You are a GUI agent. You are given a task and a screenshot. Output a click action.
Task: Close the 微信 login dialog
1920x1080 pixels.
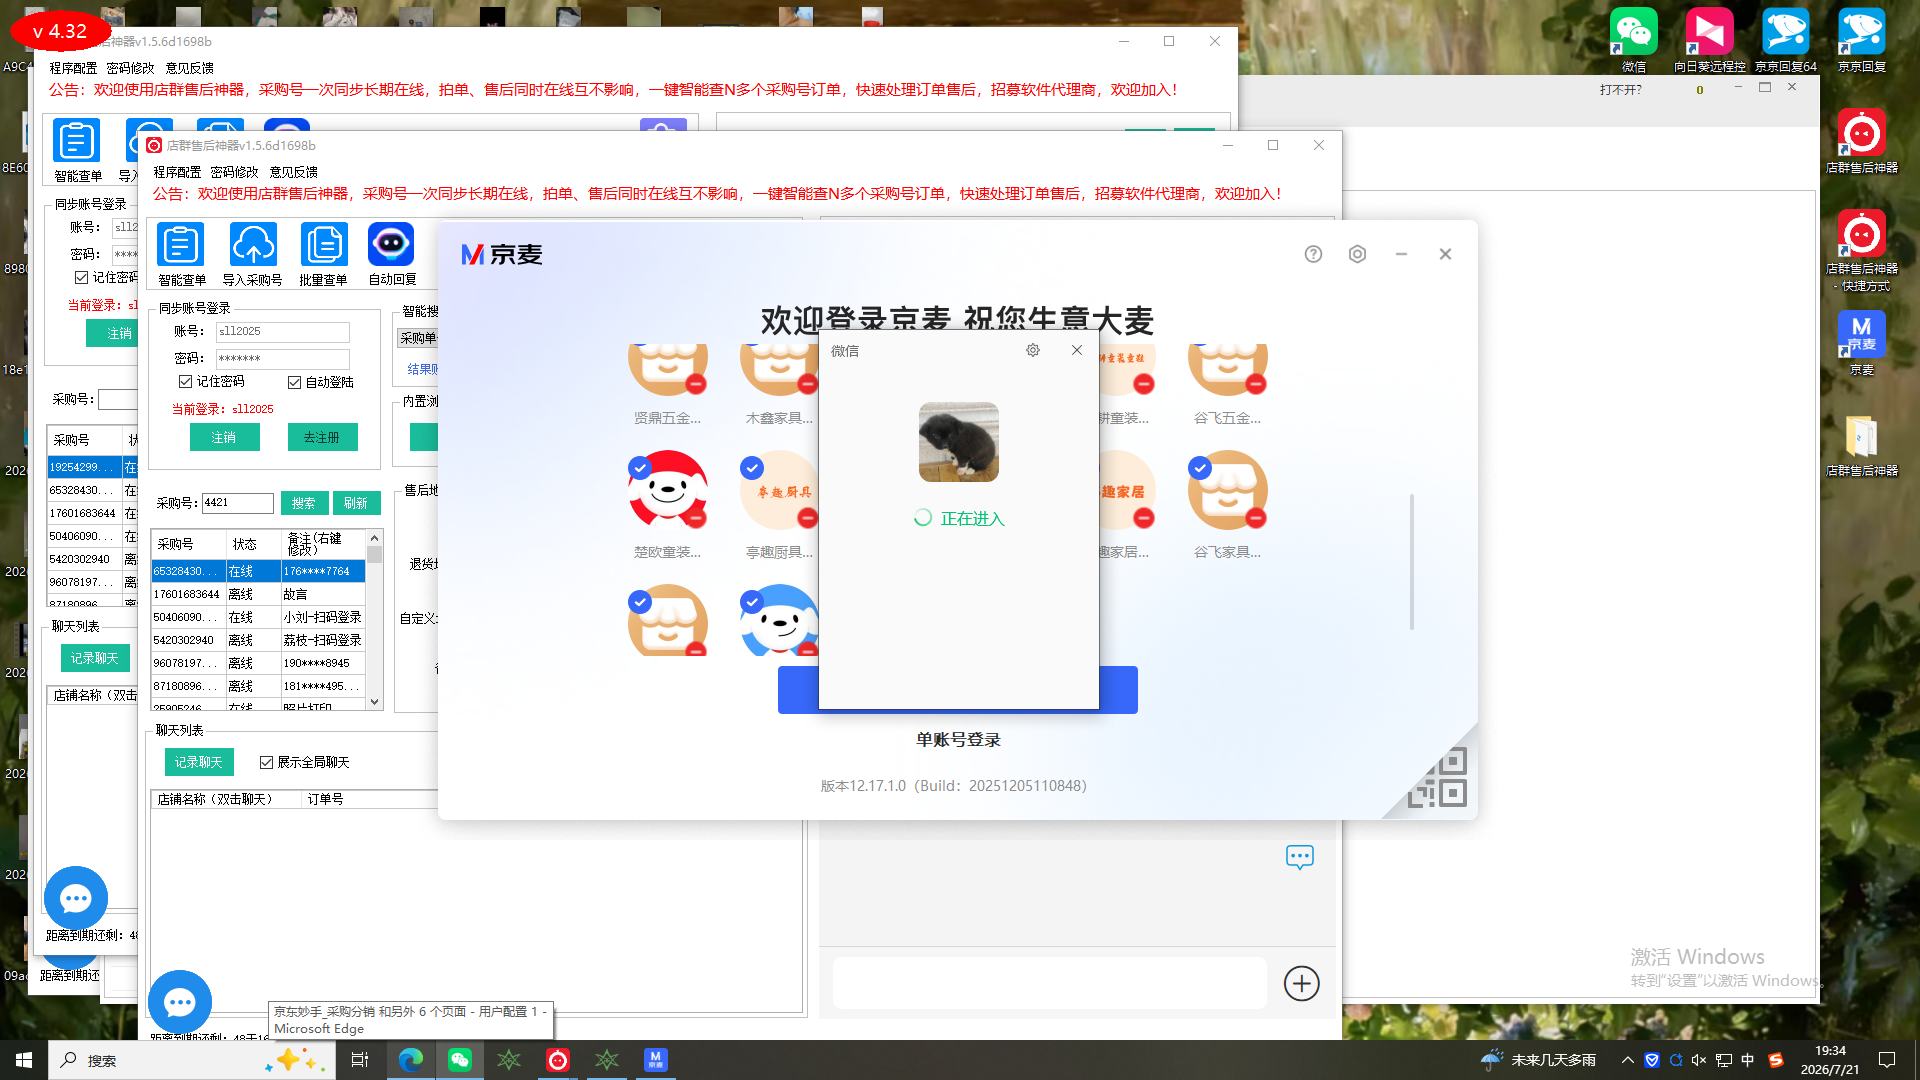[1077, 350]
